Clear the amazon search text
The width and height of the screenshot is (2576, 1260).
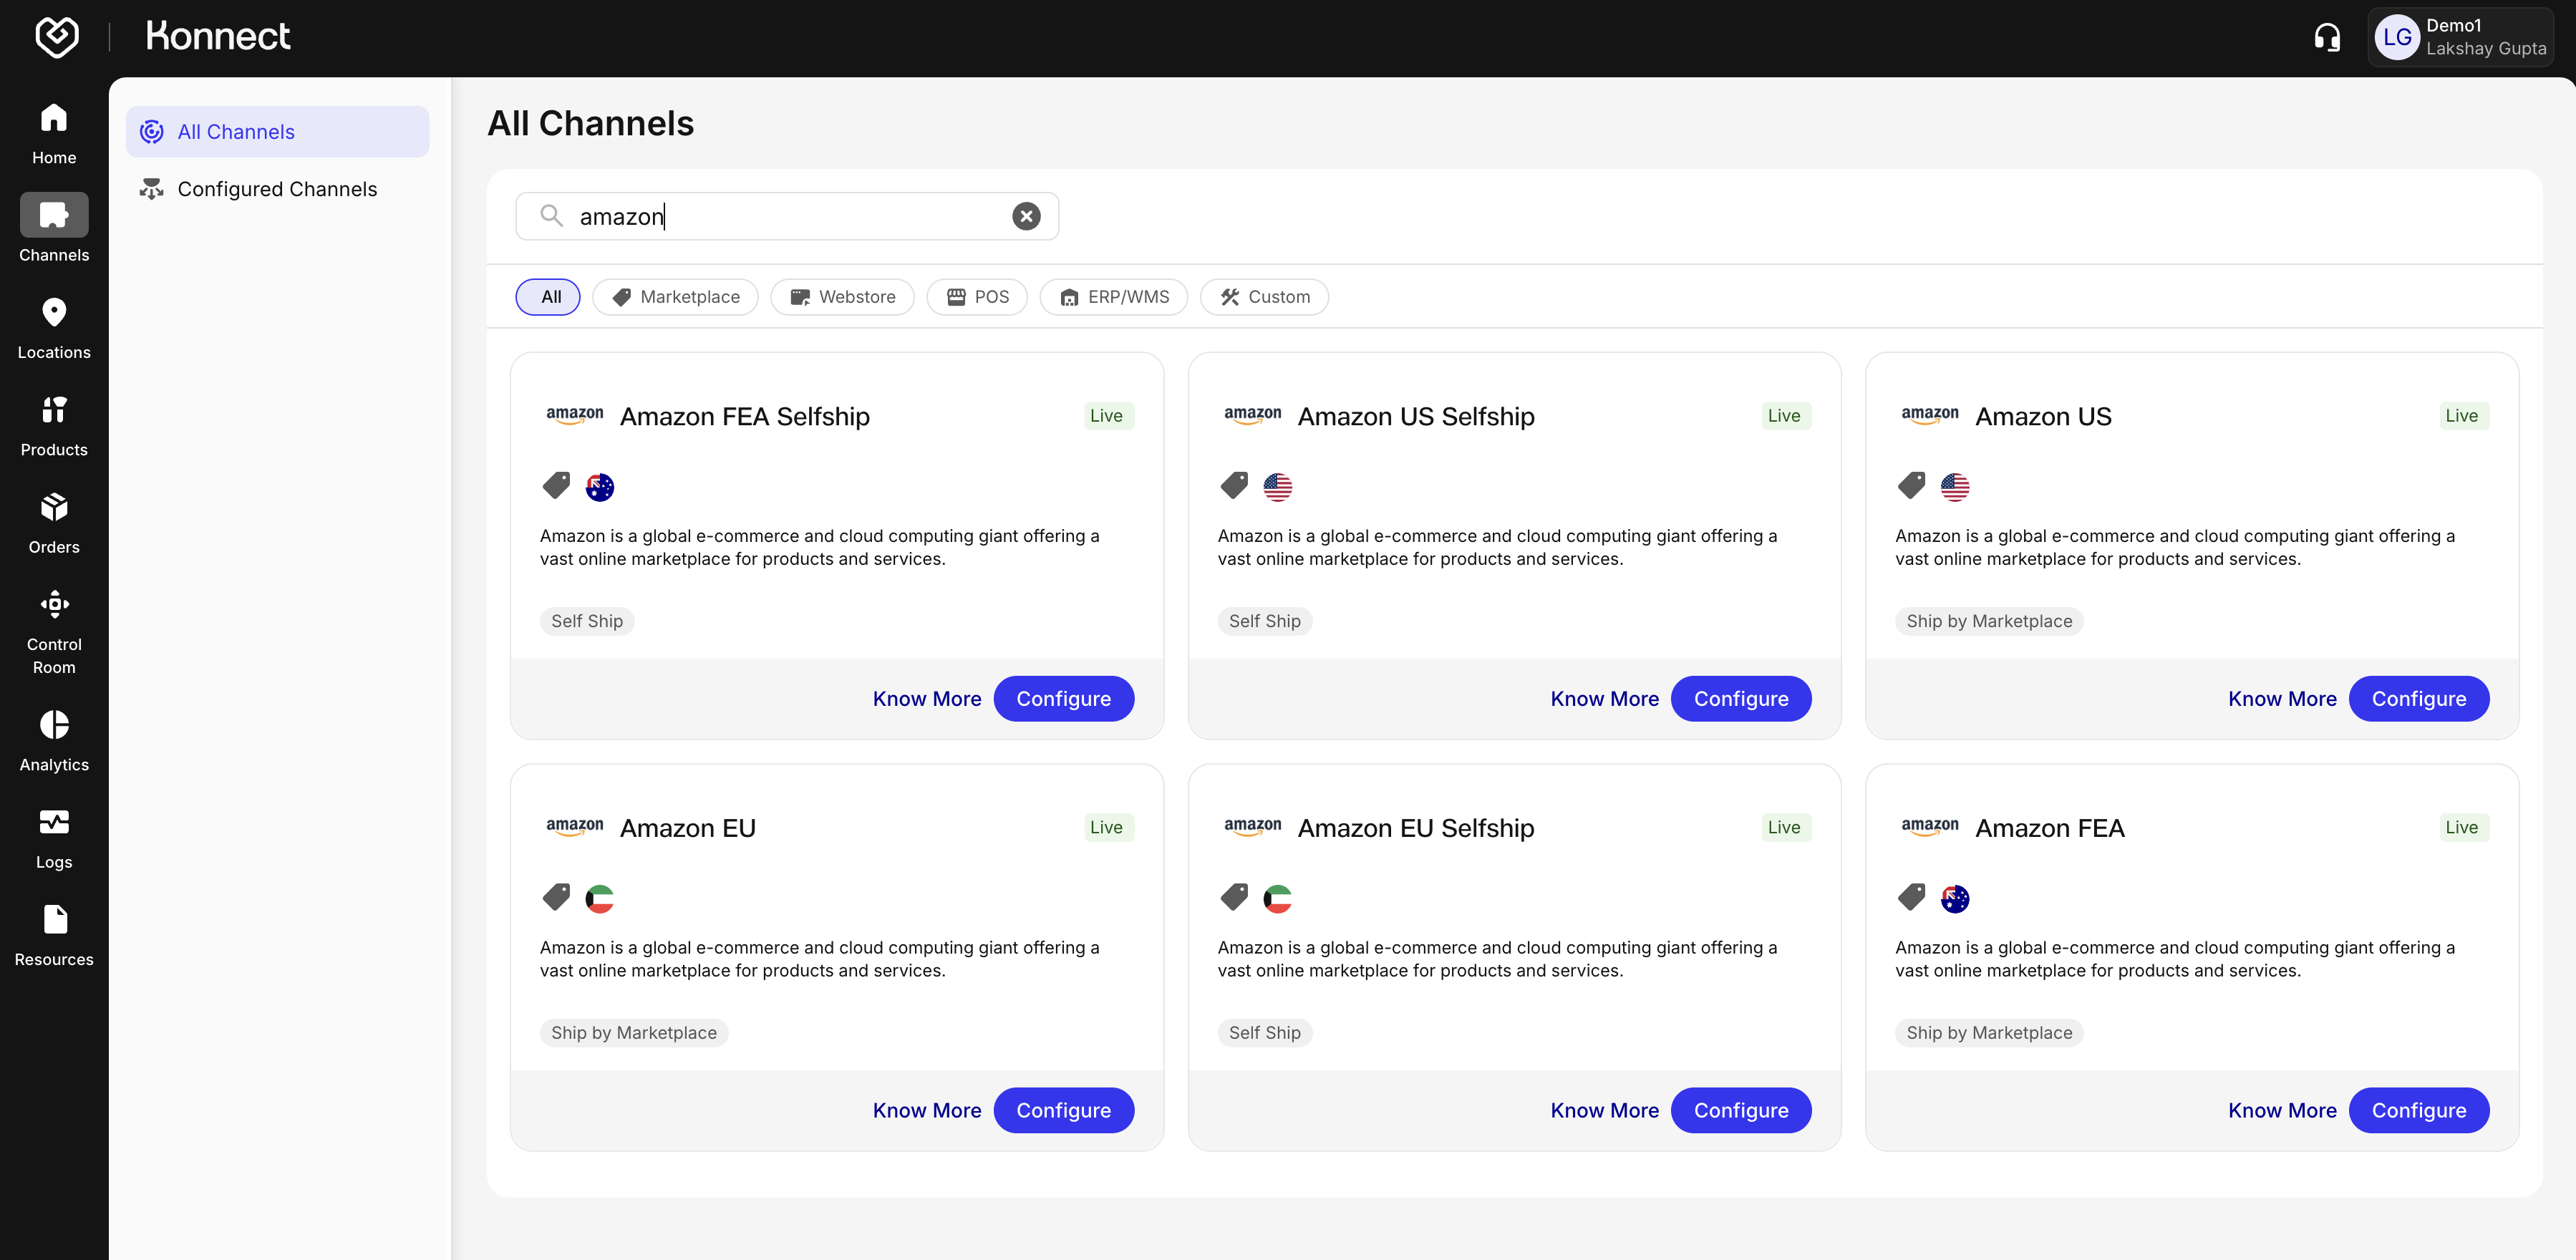pyautogui.click(x=1026, y=216)
